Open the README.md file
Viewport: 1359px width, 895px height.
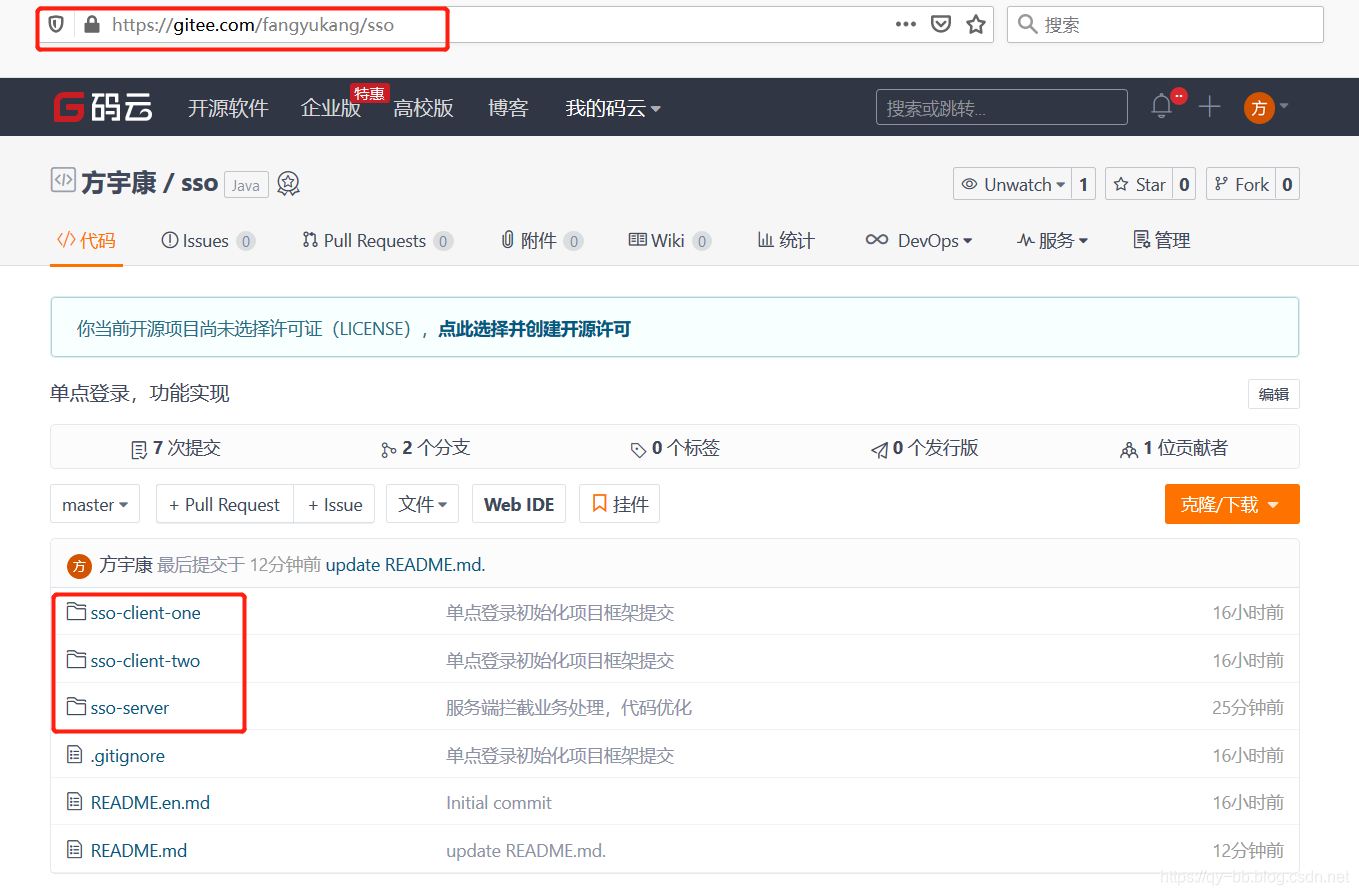tap(139, 851)
